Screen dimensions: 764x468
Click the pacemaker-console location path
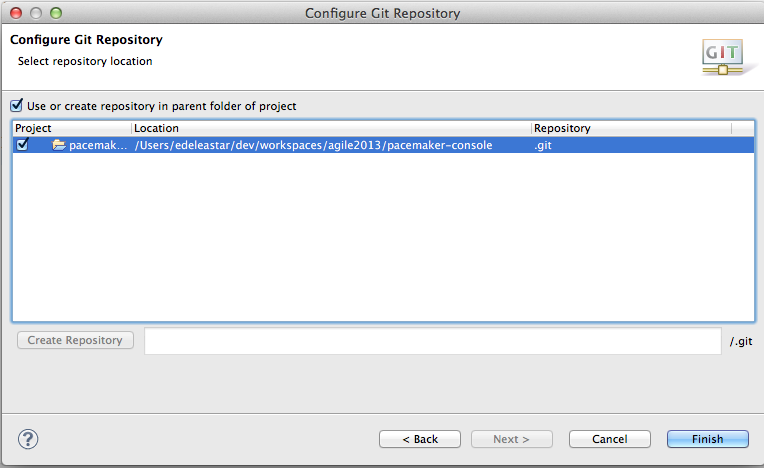(313, 145)
